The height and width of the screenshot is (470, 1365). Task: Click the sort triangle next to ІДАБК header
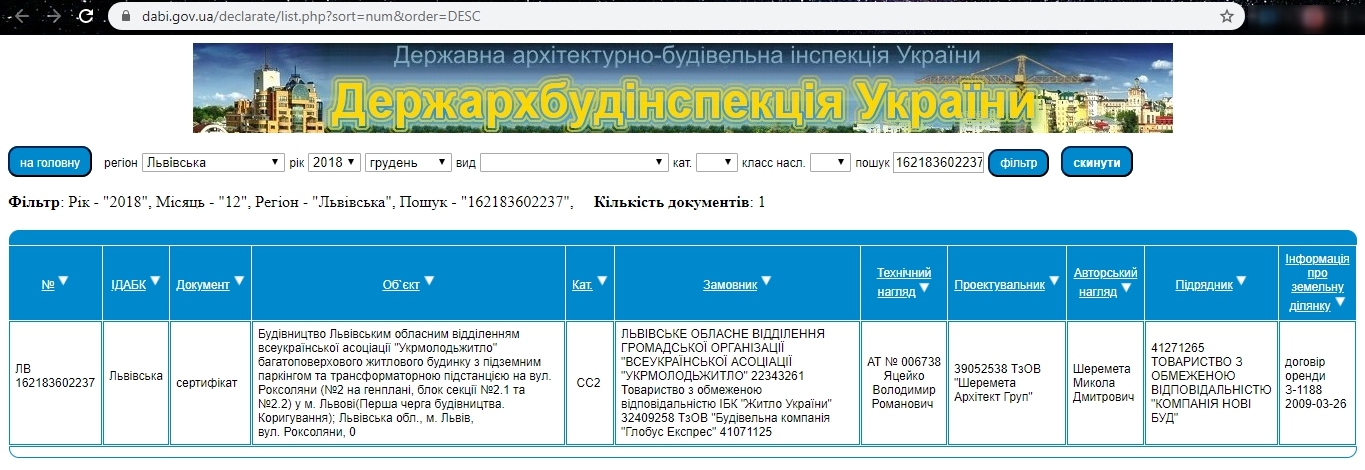155,282
